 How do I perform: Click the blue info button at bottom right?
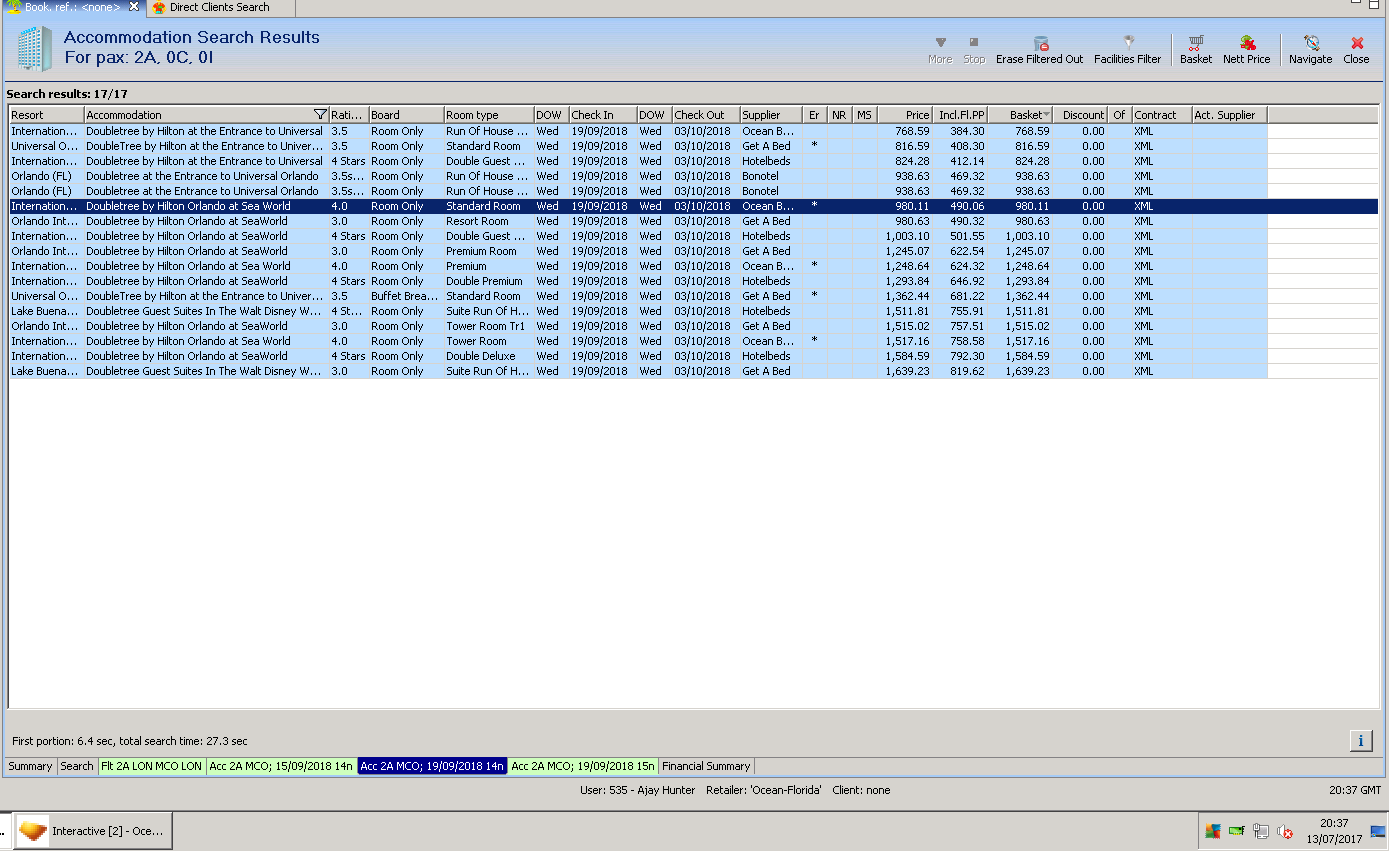point(1360,740)
